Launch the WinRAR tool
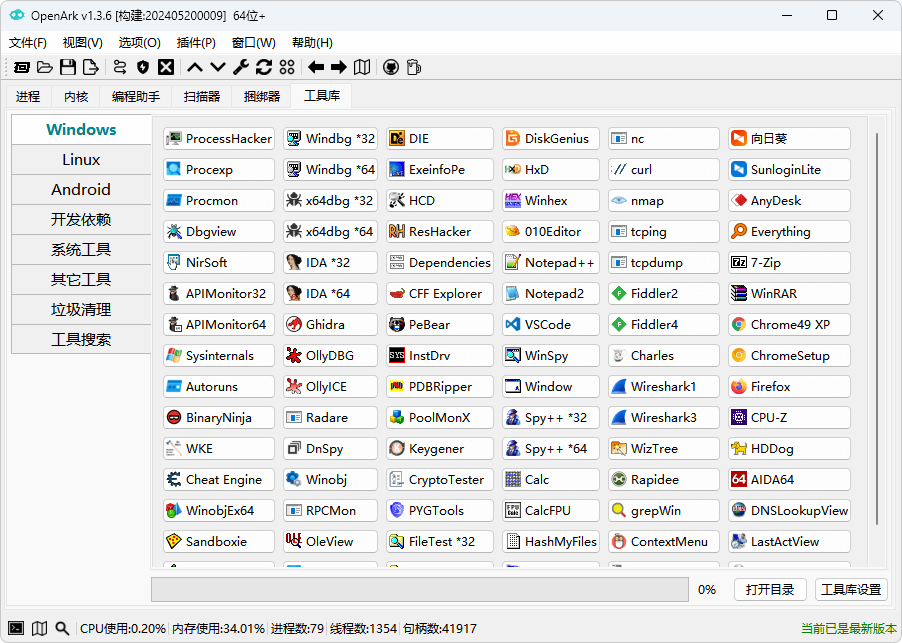The image size is (902, 643). coord(789,294)
